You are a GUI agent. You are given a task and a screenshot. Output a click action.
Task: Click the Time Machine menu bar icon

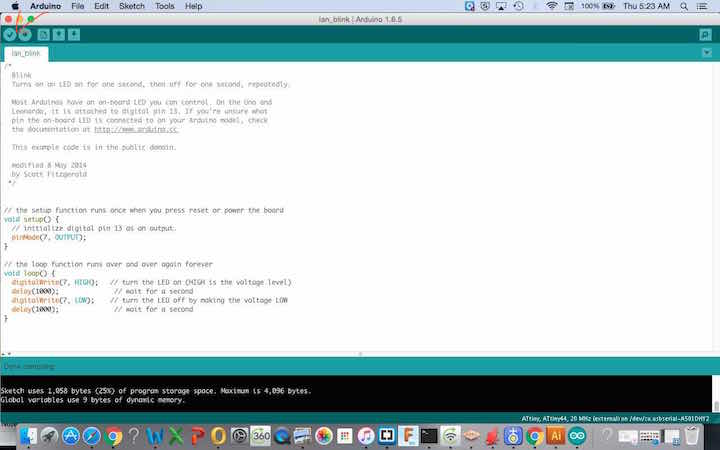[x=518, y=6]
